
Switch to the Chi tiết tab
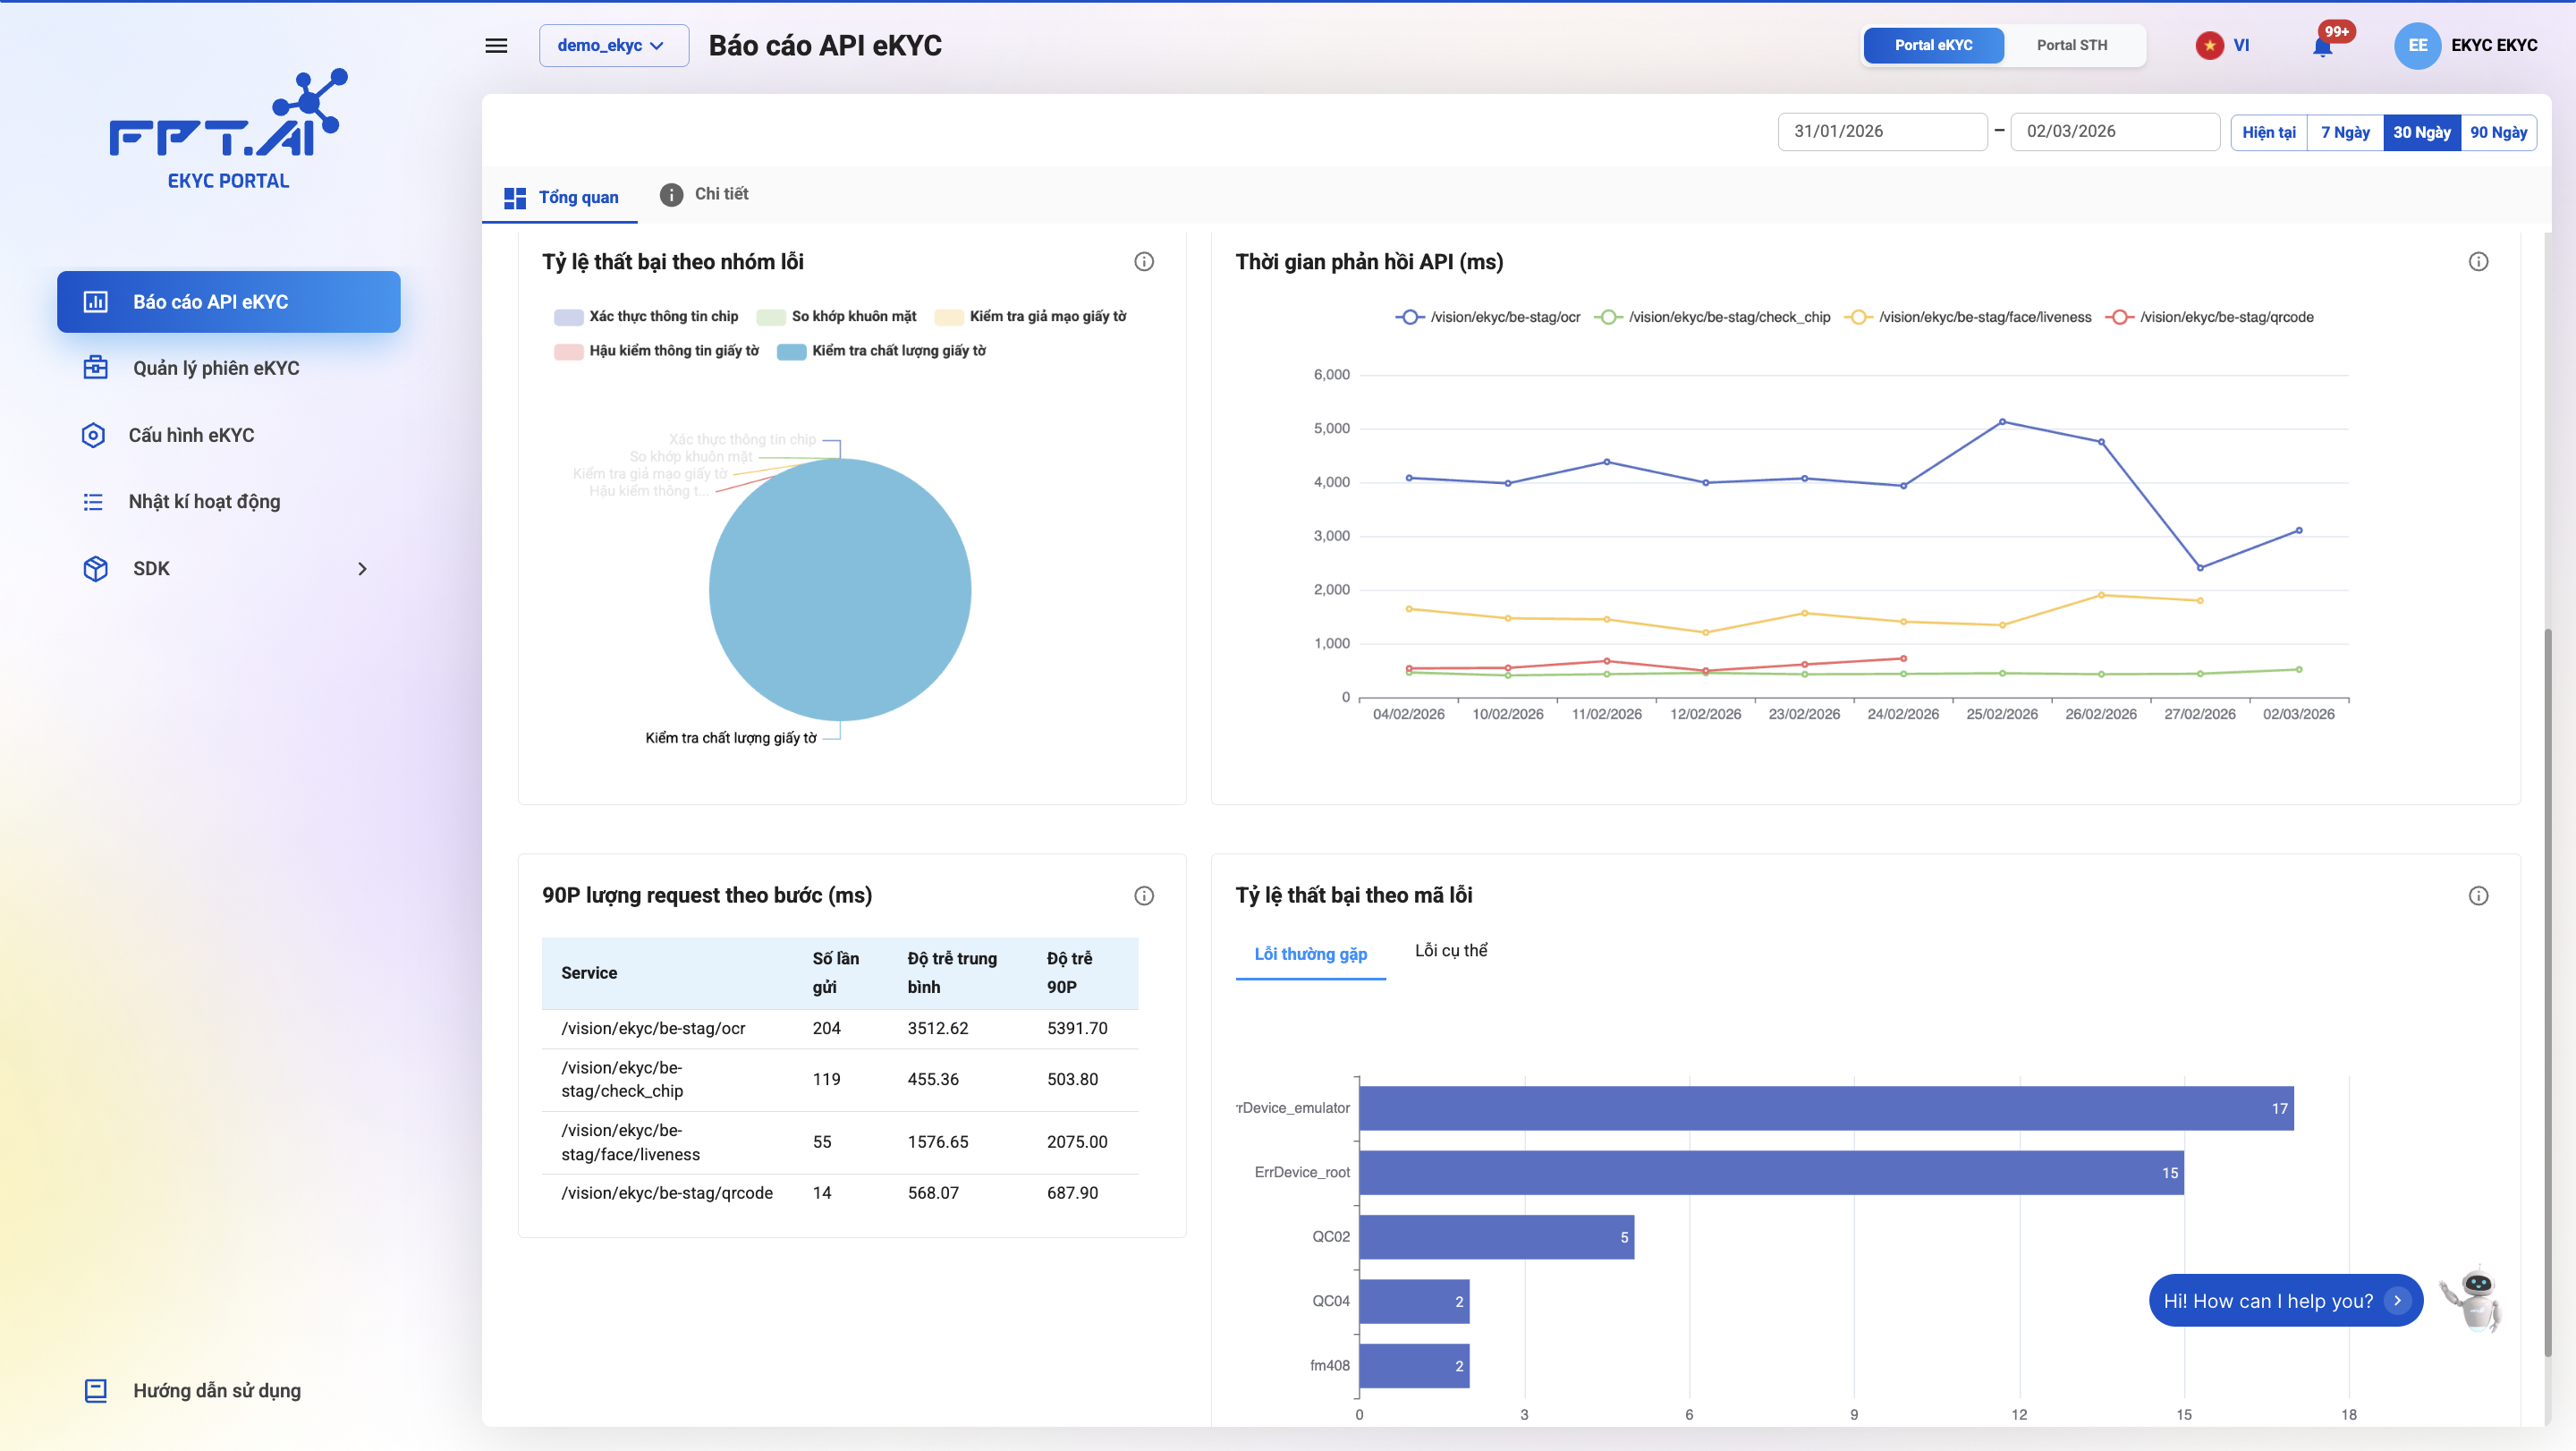coord(704,194)
